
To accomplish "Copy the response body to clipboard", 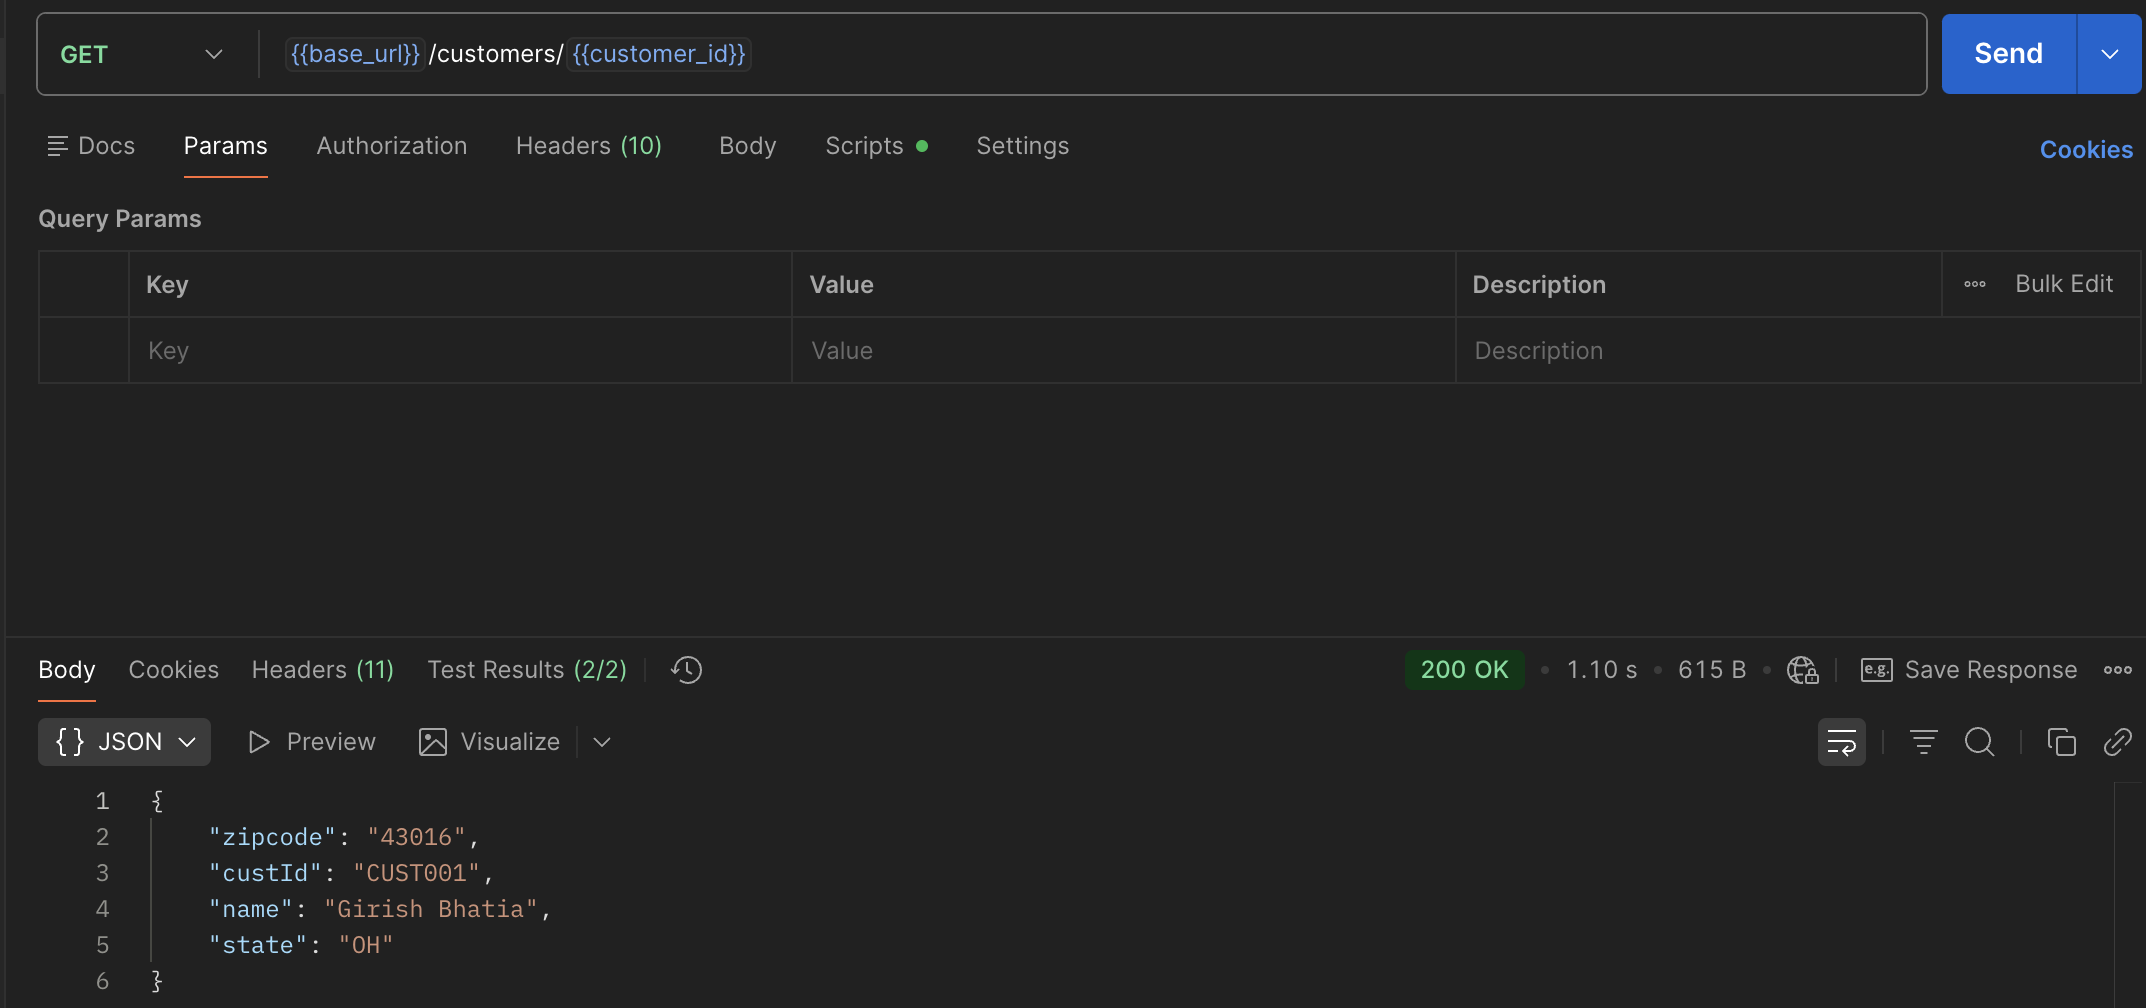I will 2061,742.
